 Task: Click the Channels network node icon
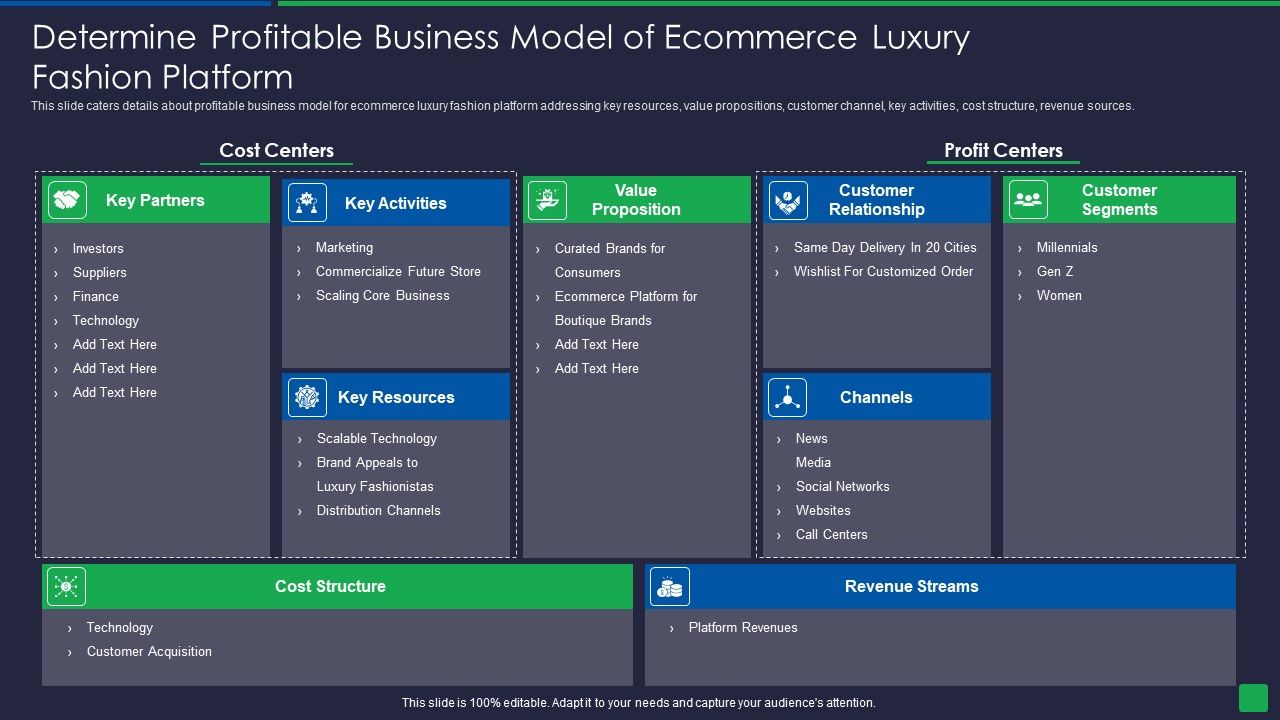pos(788,397)
